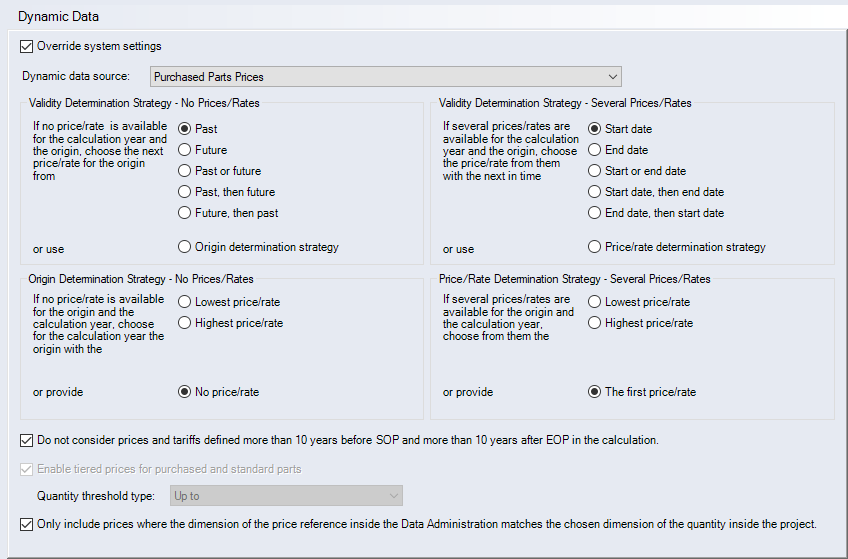Select Start or end date option
The height and width of the screenshot is (559, 848).
595,171
